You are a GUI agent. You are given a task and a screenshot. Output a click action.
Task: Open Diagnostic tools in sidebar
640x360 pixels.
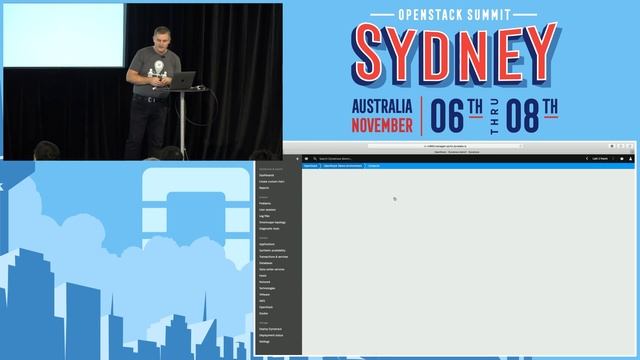point(269,229)
